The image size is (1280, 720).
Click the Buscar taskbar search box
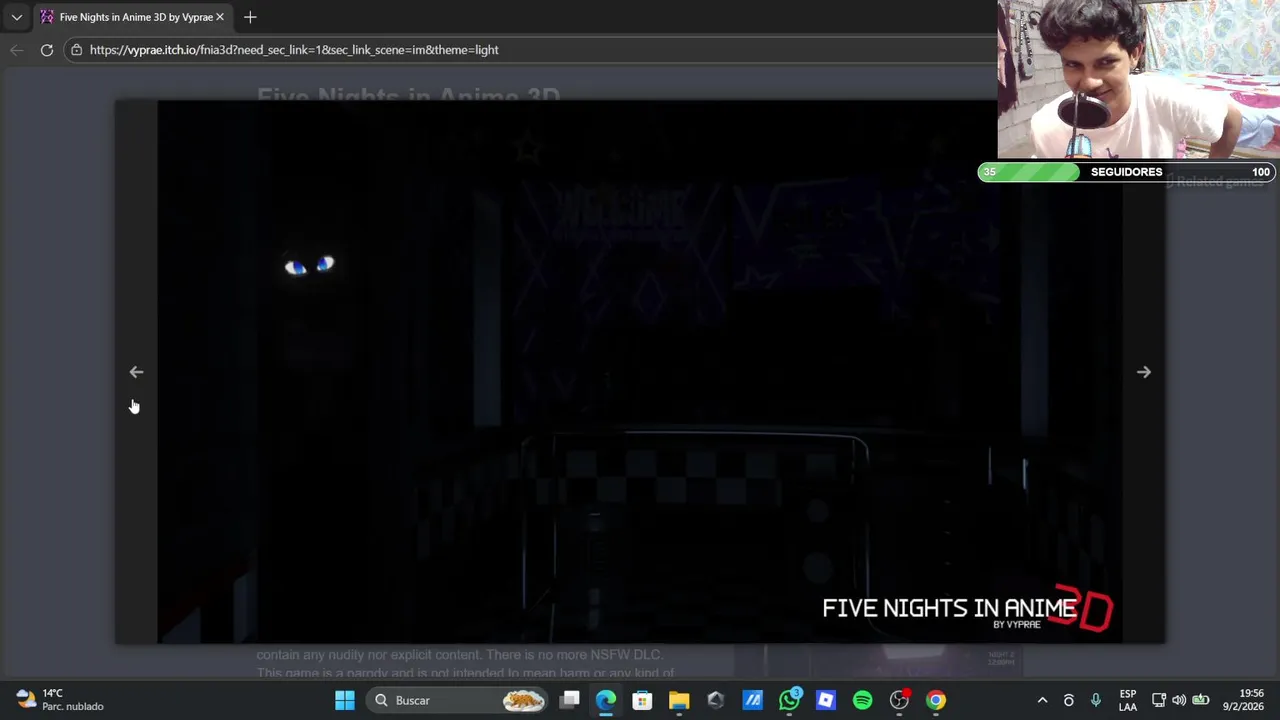458,700
